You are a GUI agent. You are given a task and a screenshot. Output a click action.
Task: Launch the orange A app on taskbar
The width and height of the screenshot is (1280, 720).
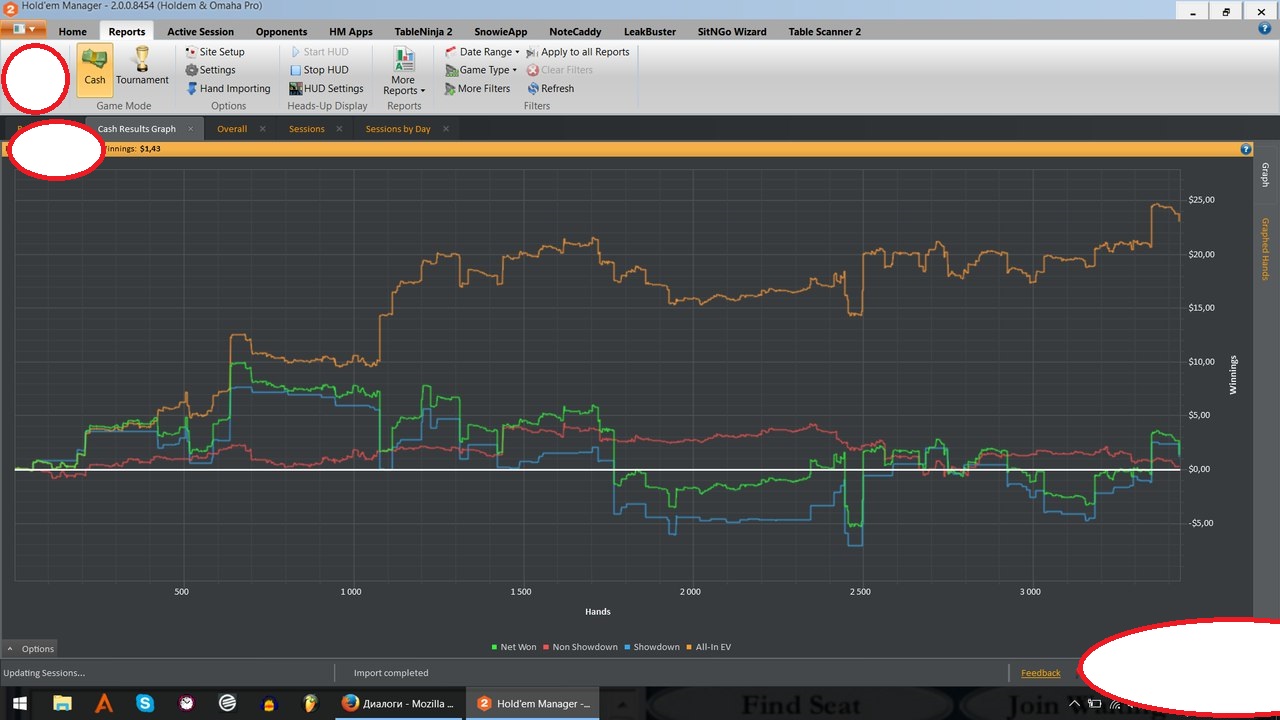[x=103, y=704]
